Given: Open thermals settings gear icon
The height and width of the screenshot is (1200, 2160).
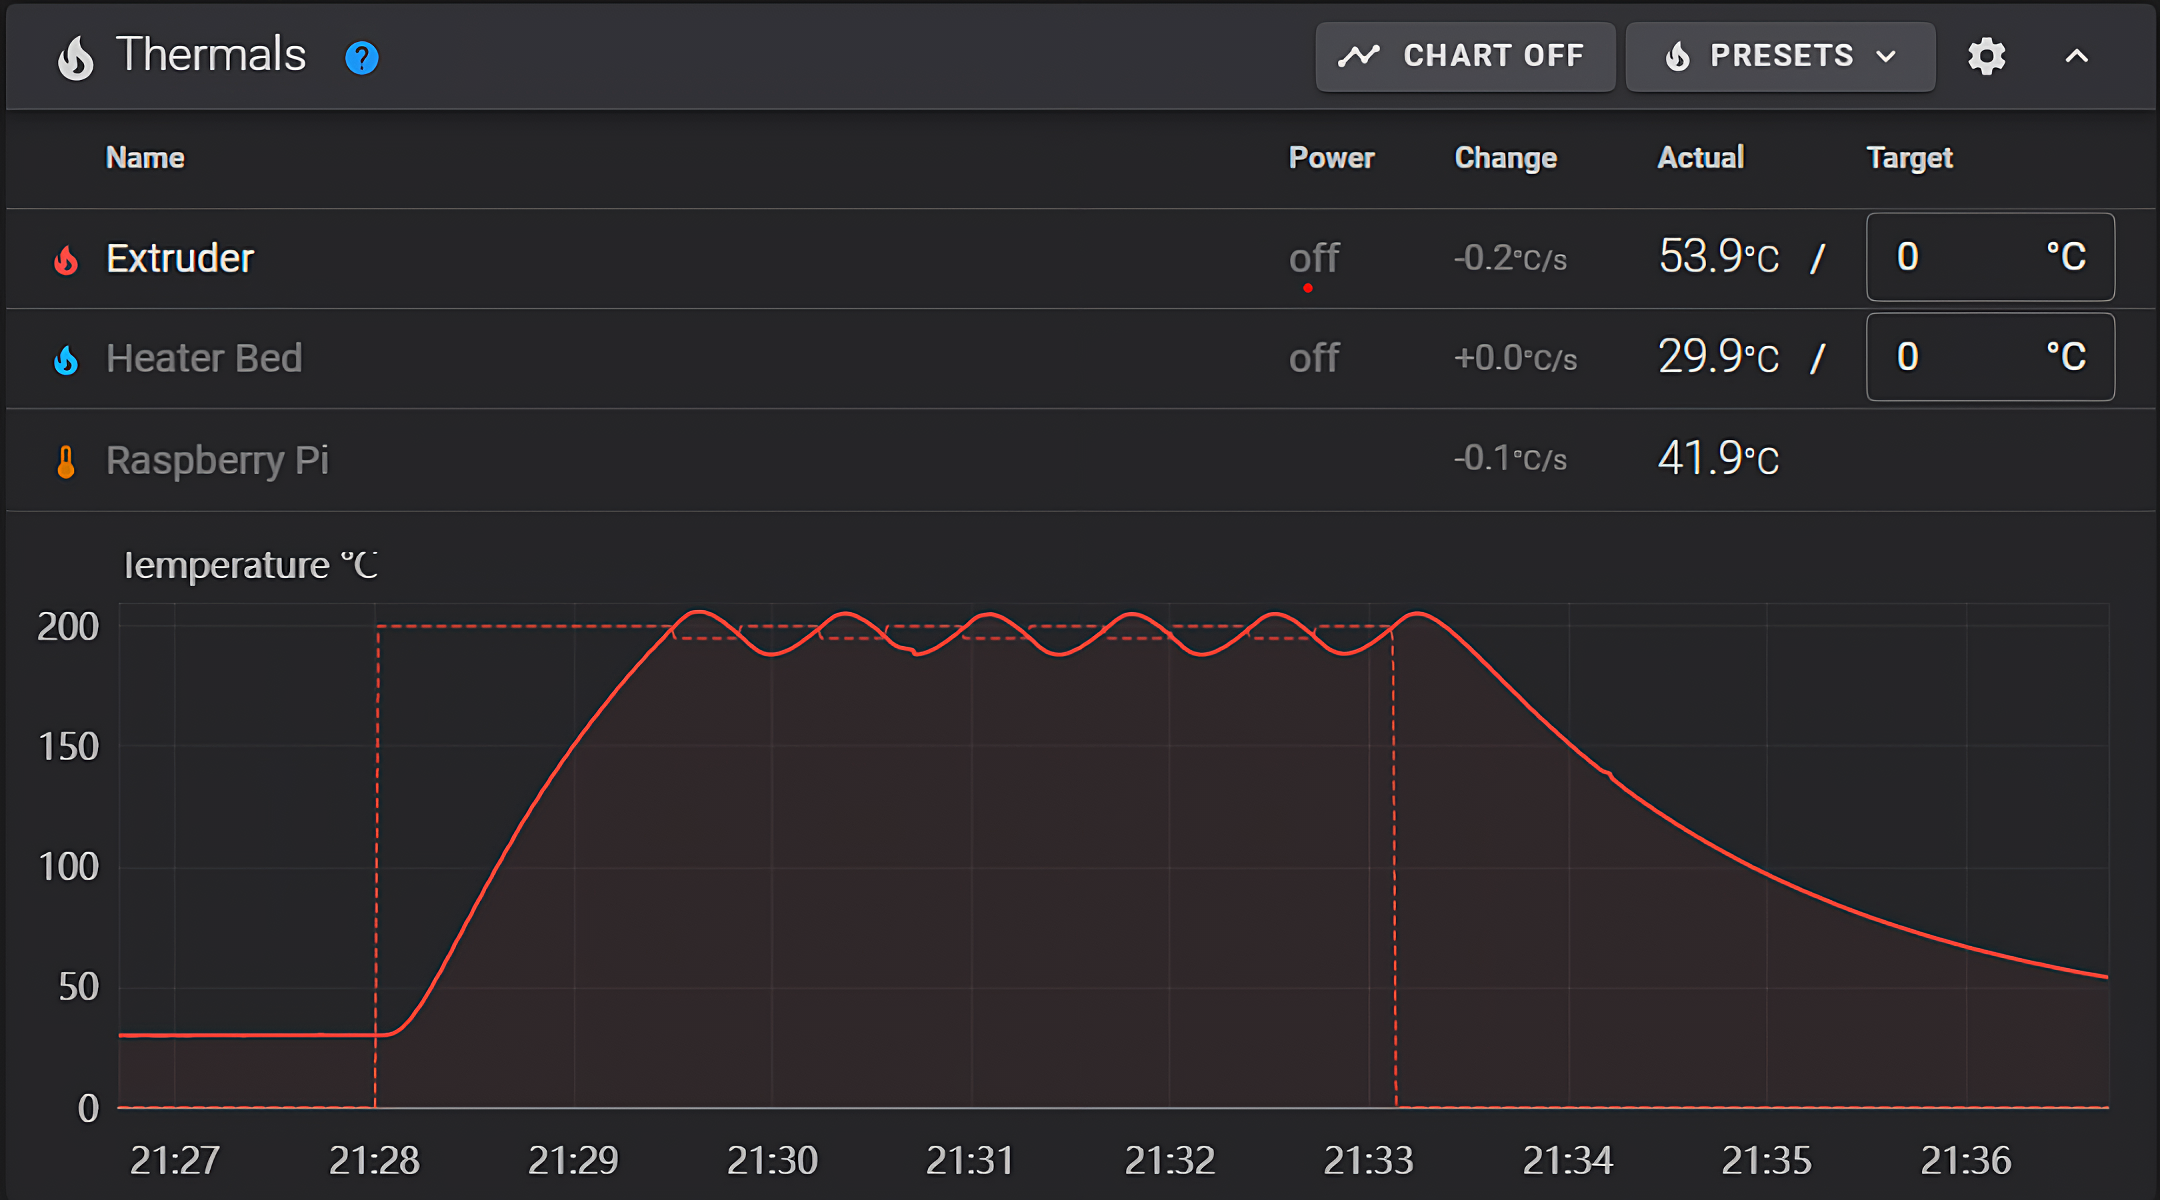Looking at the screenshot, I should click(1986, 57).
